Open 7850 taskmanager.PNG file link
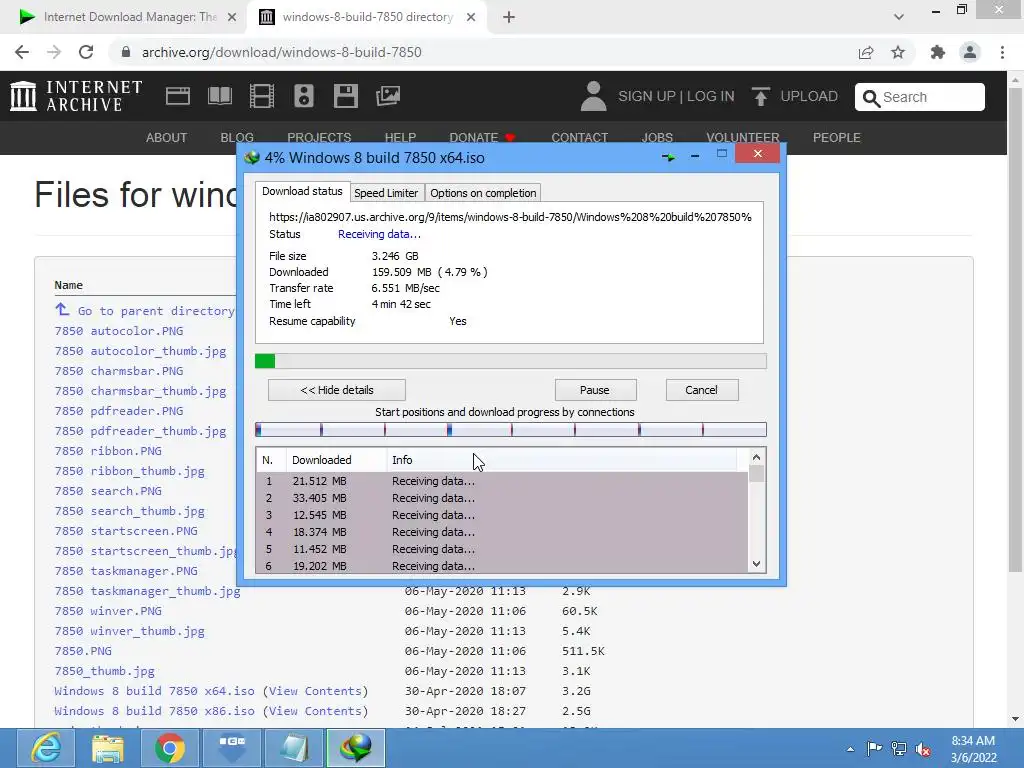Viewport: 1024px width, 768px height. click(x=126, y=571)
